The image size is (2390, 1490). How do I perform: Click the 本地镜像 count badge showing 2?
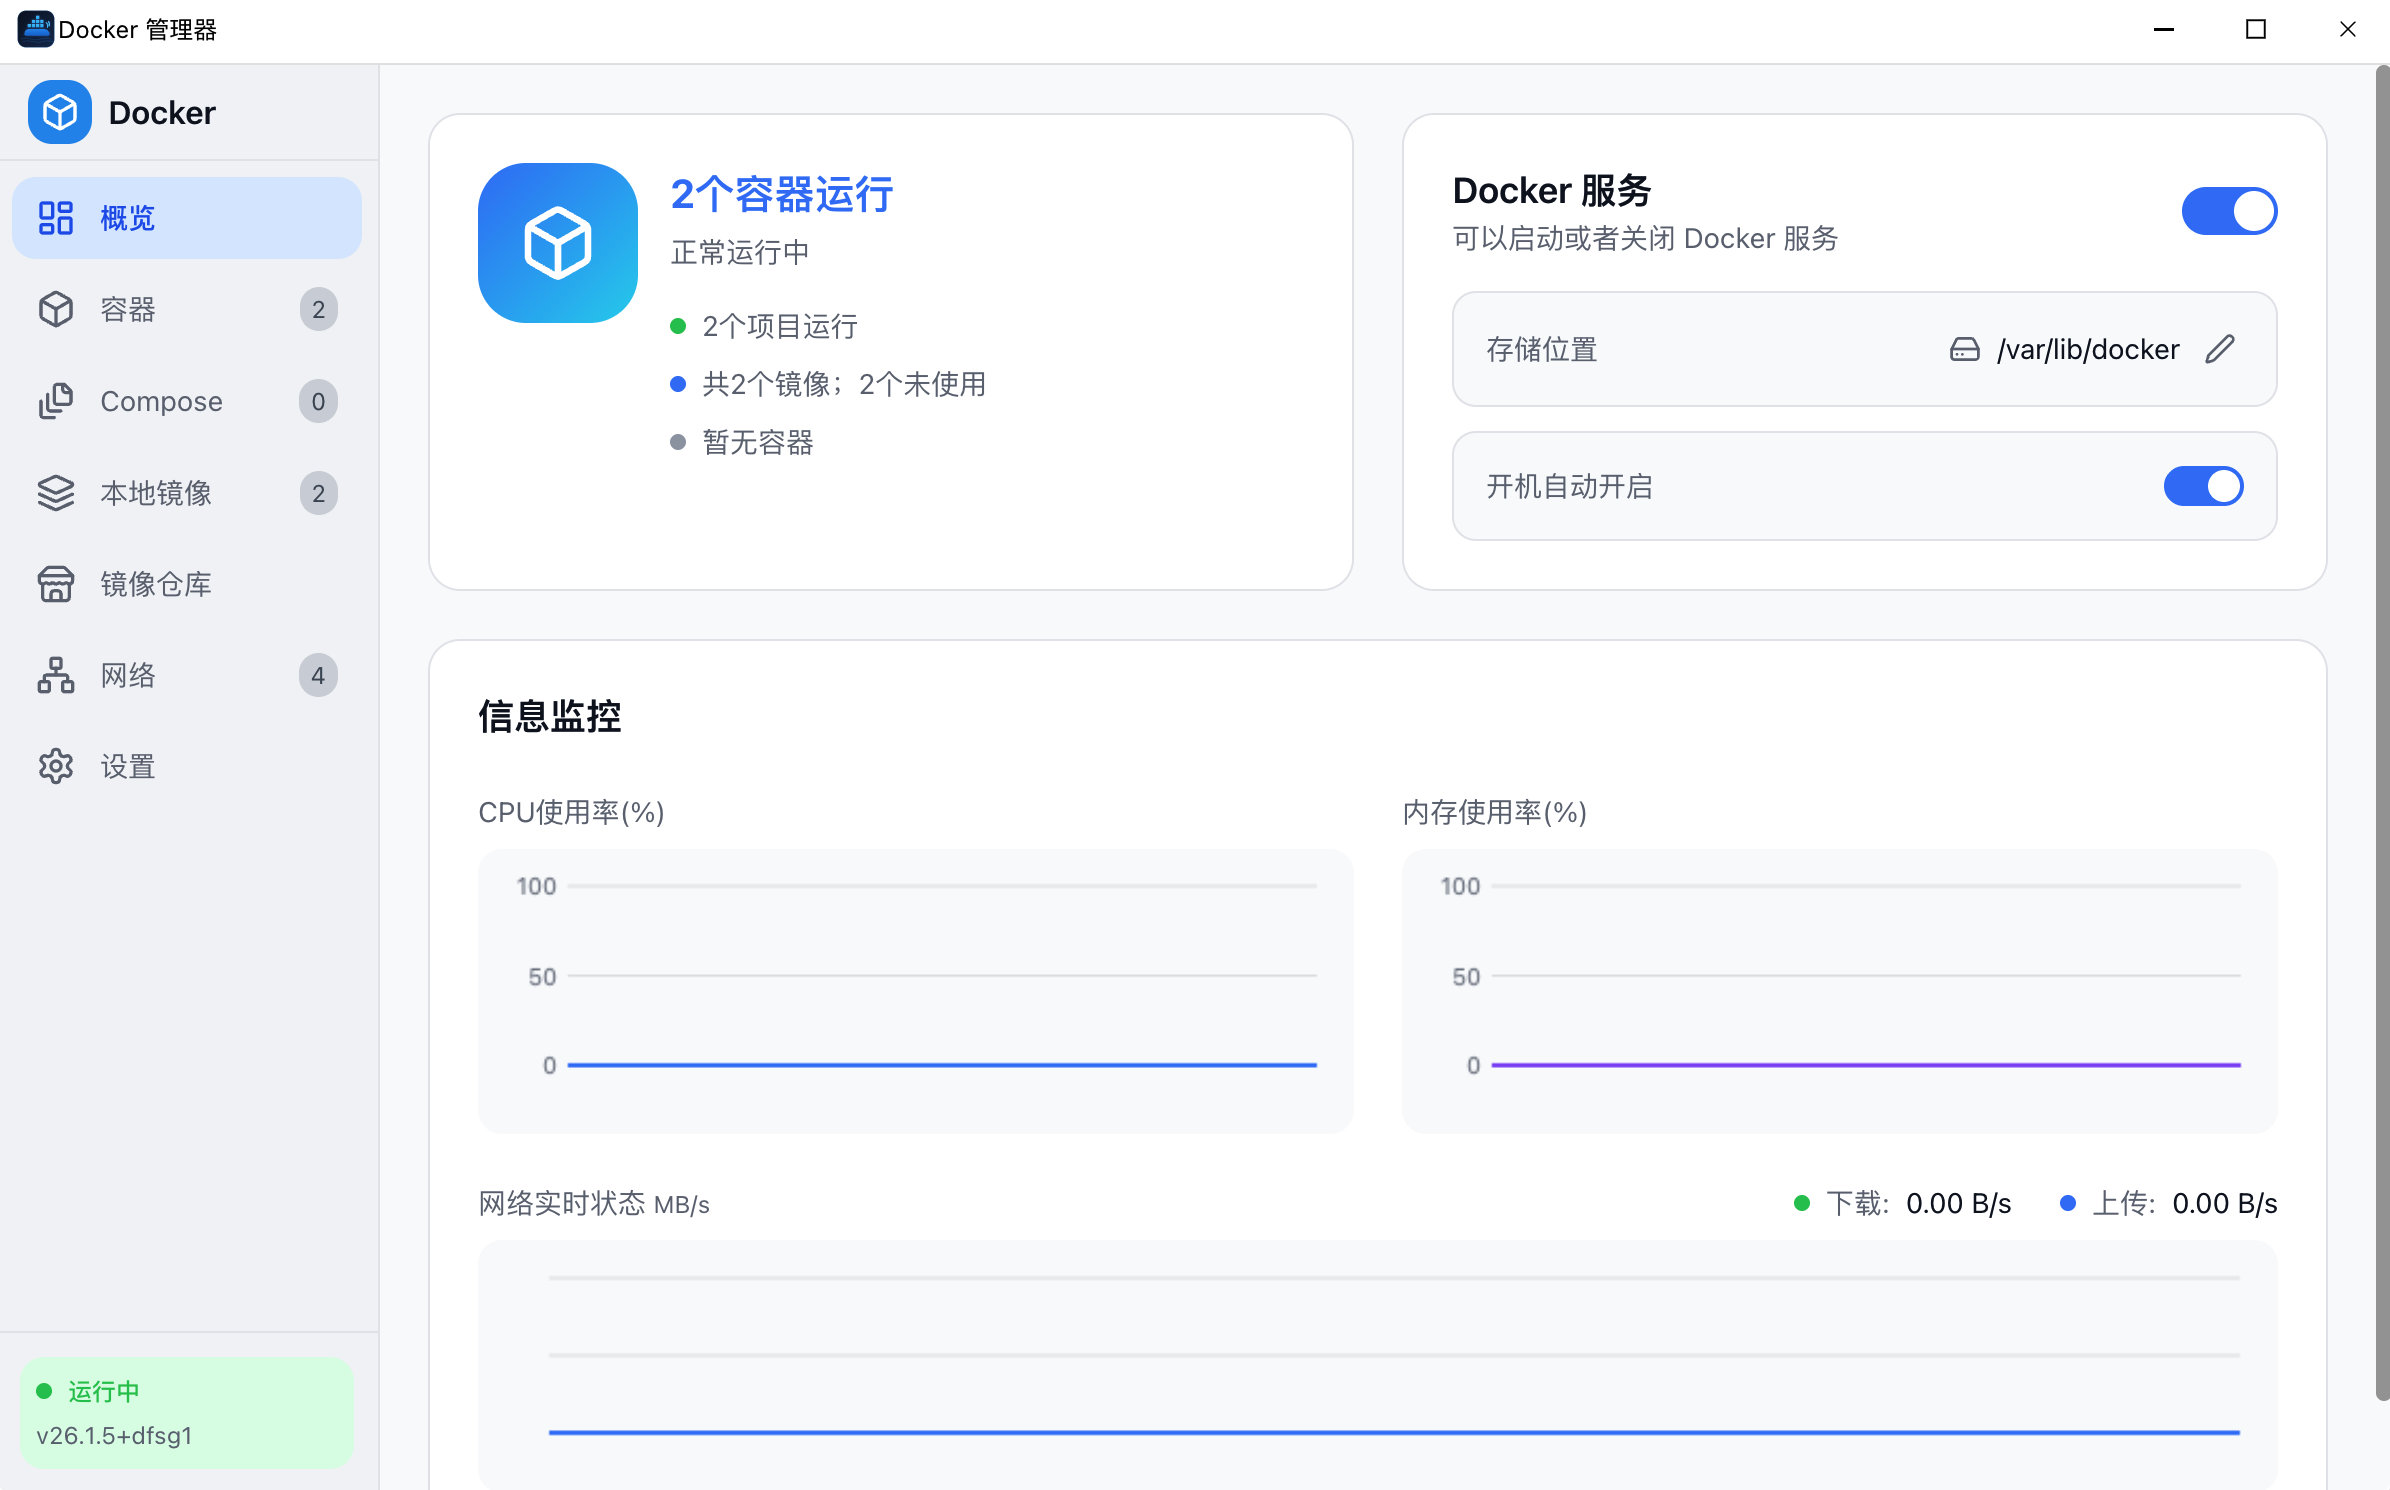coord(318,493)
